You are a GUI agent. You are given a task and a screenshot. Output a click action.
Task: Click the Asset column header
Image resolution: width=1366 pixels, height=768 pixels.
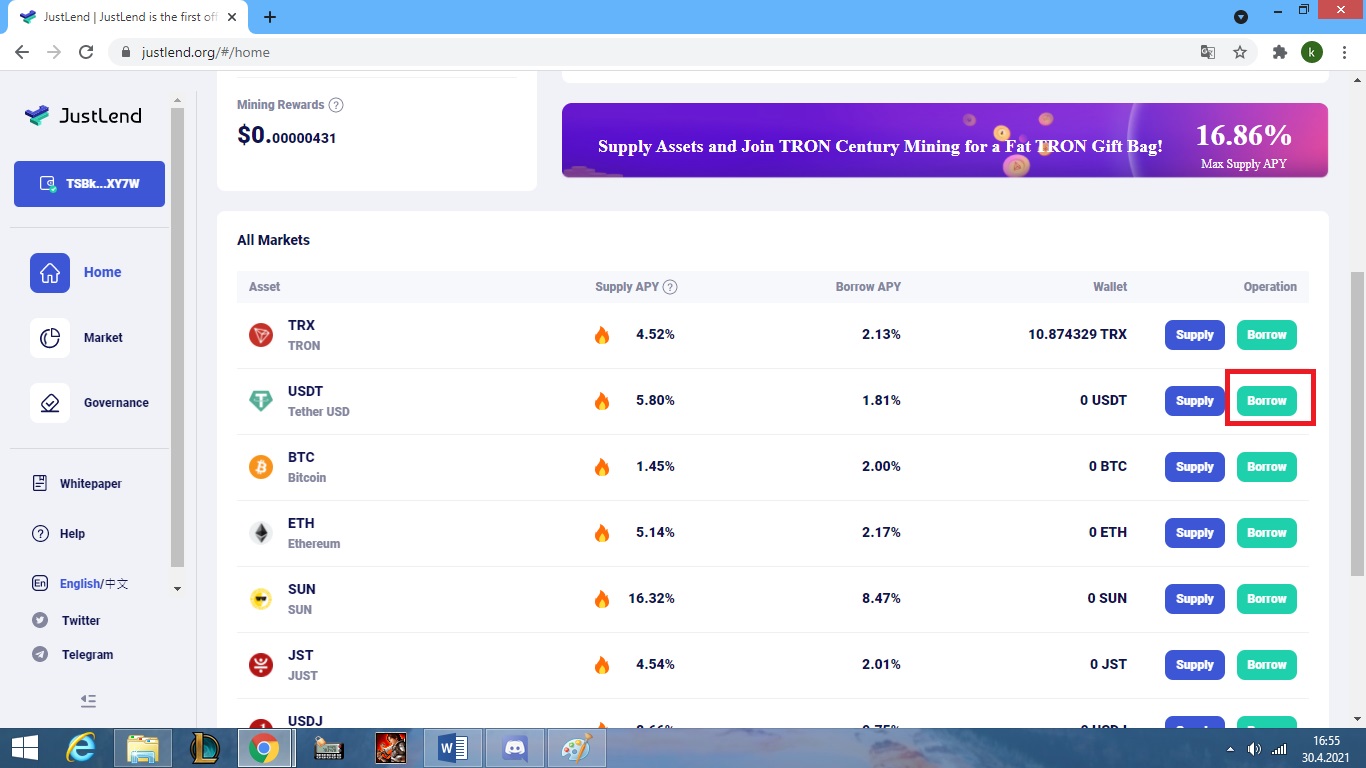(264, 287)
